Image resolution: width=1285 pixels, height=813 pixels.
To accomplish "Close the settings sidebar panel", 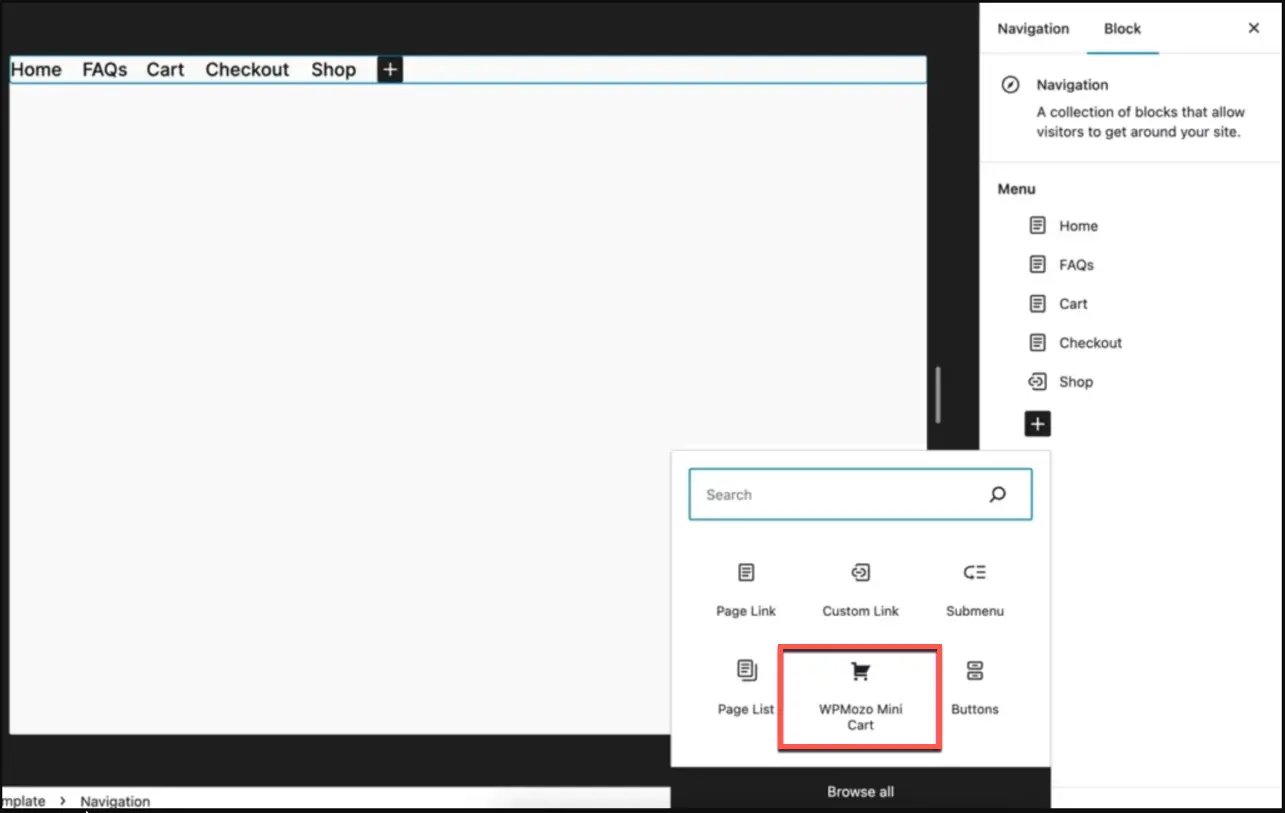I will (x=1253, y=29).
